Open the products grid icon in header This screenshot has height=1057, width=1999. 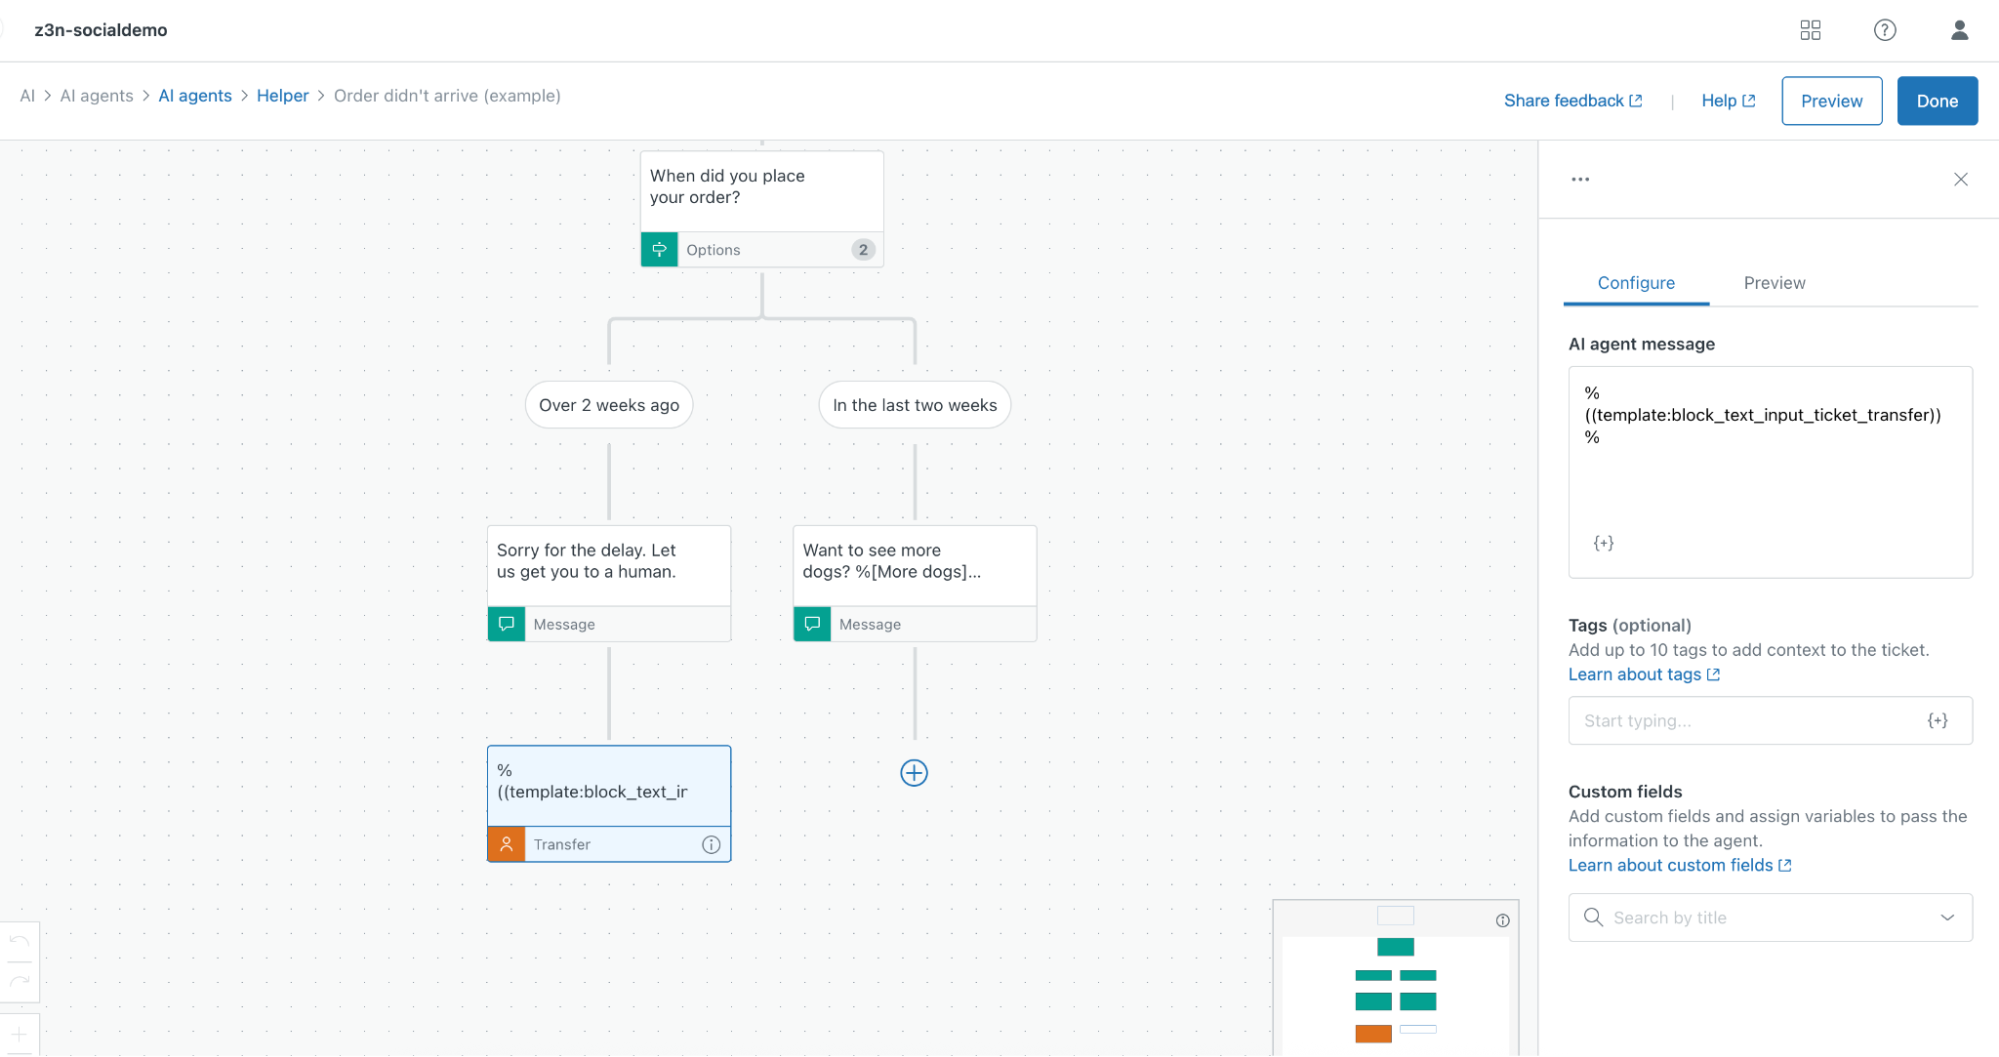point(1810,30)
